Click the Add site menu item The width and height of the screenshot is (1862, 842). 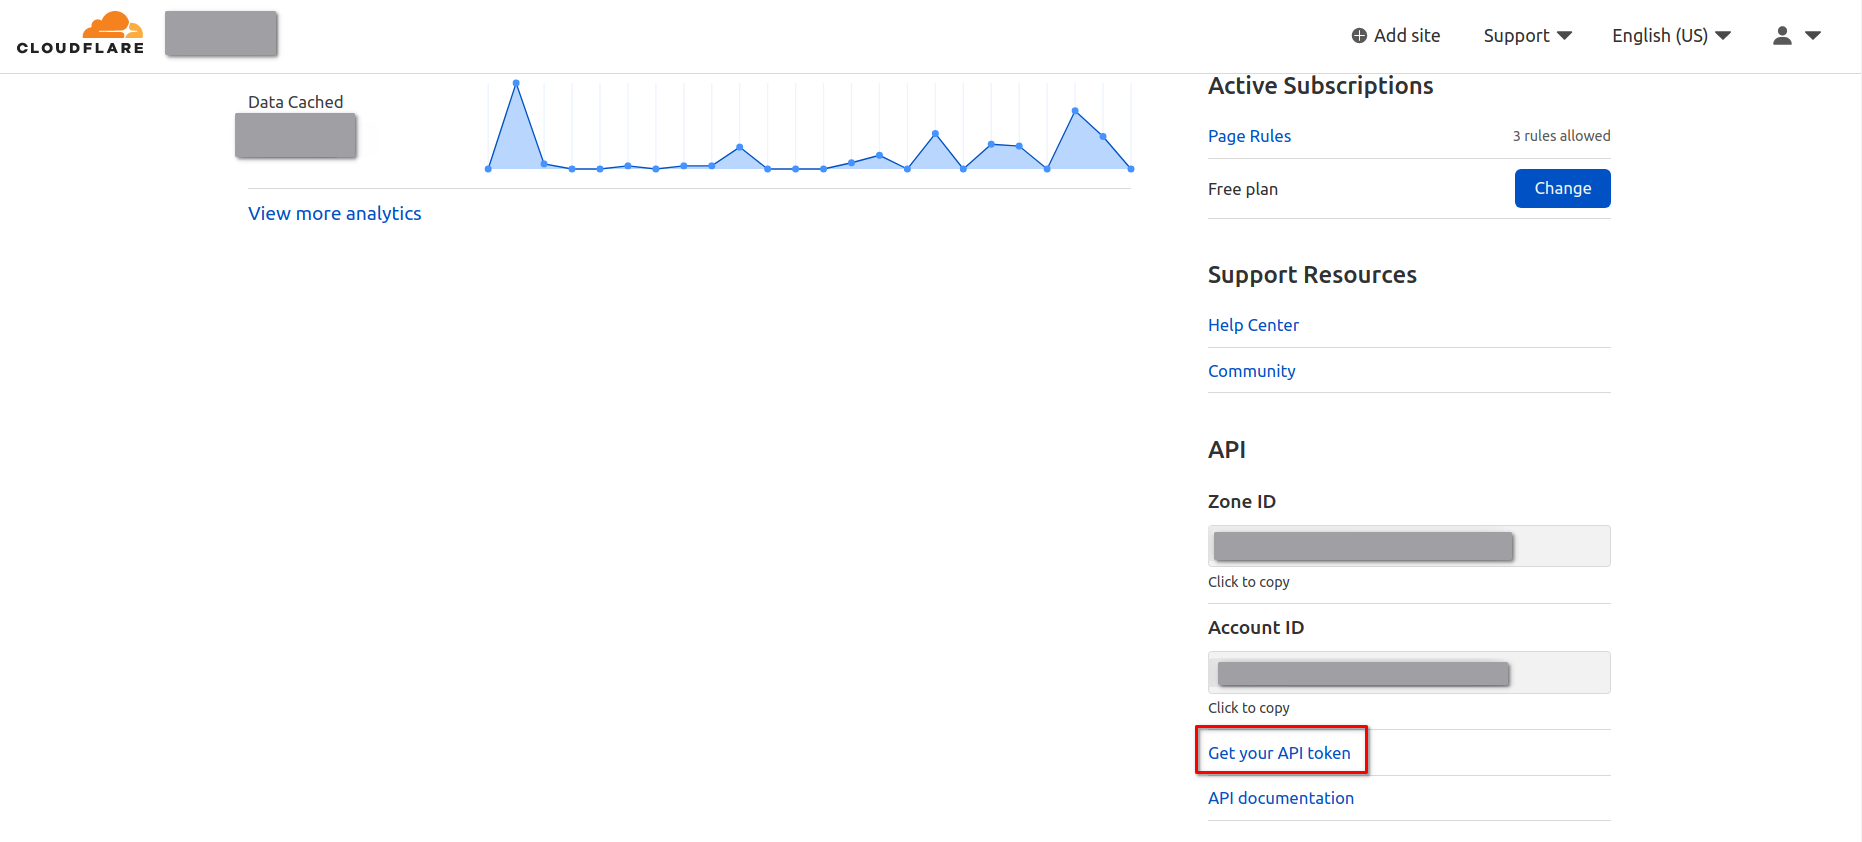(x=1406, y=36)
